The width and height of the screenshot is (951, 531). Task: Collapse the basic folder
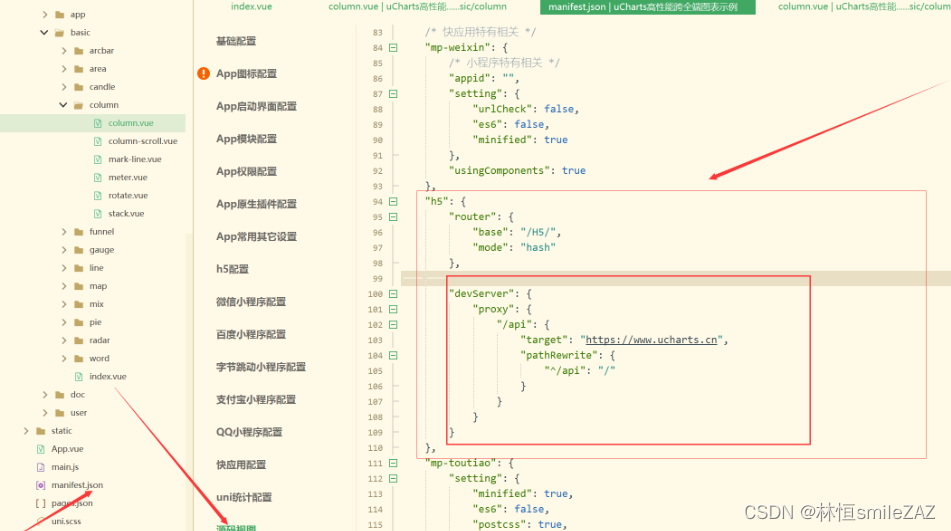click(44, 33)
